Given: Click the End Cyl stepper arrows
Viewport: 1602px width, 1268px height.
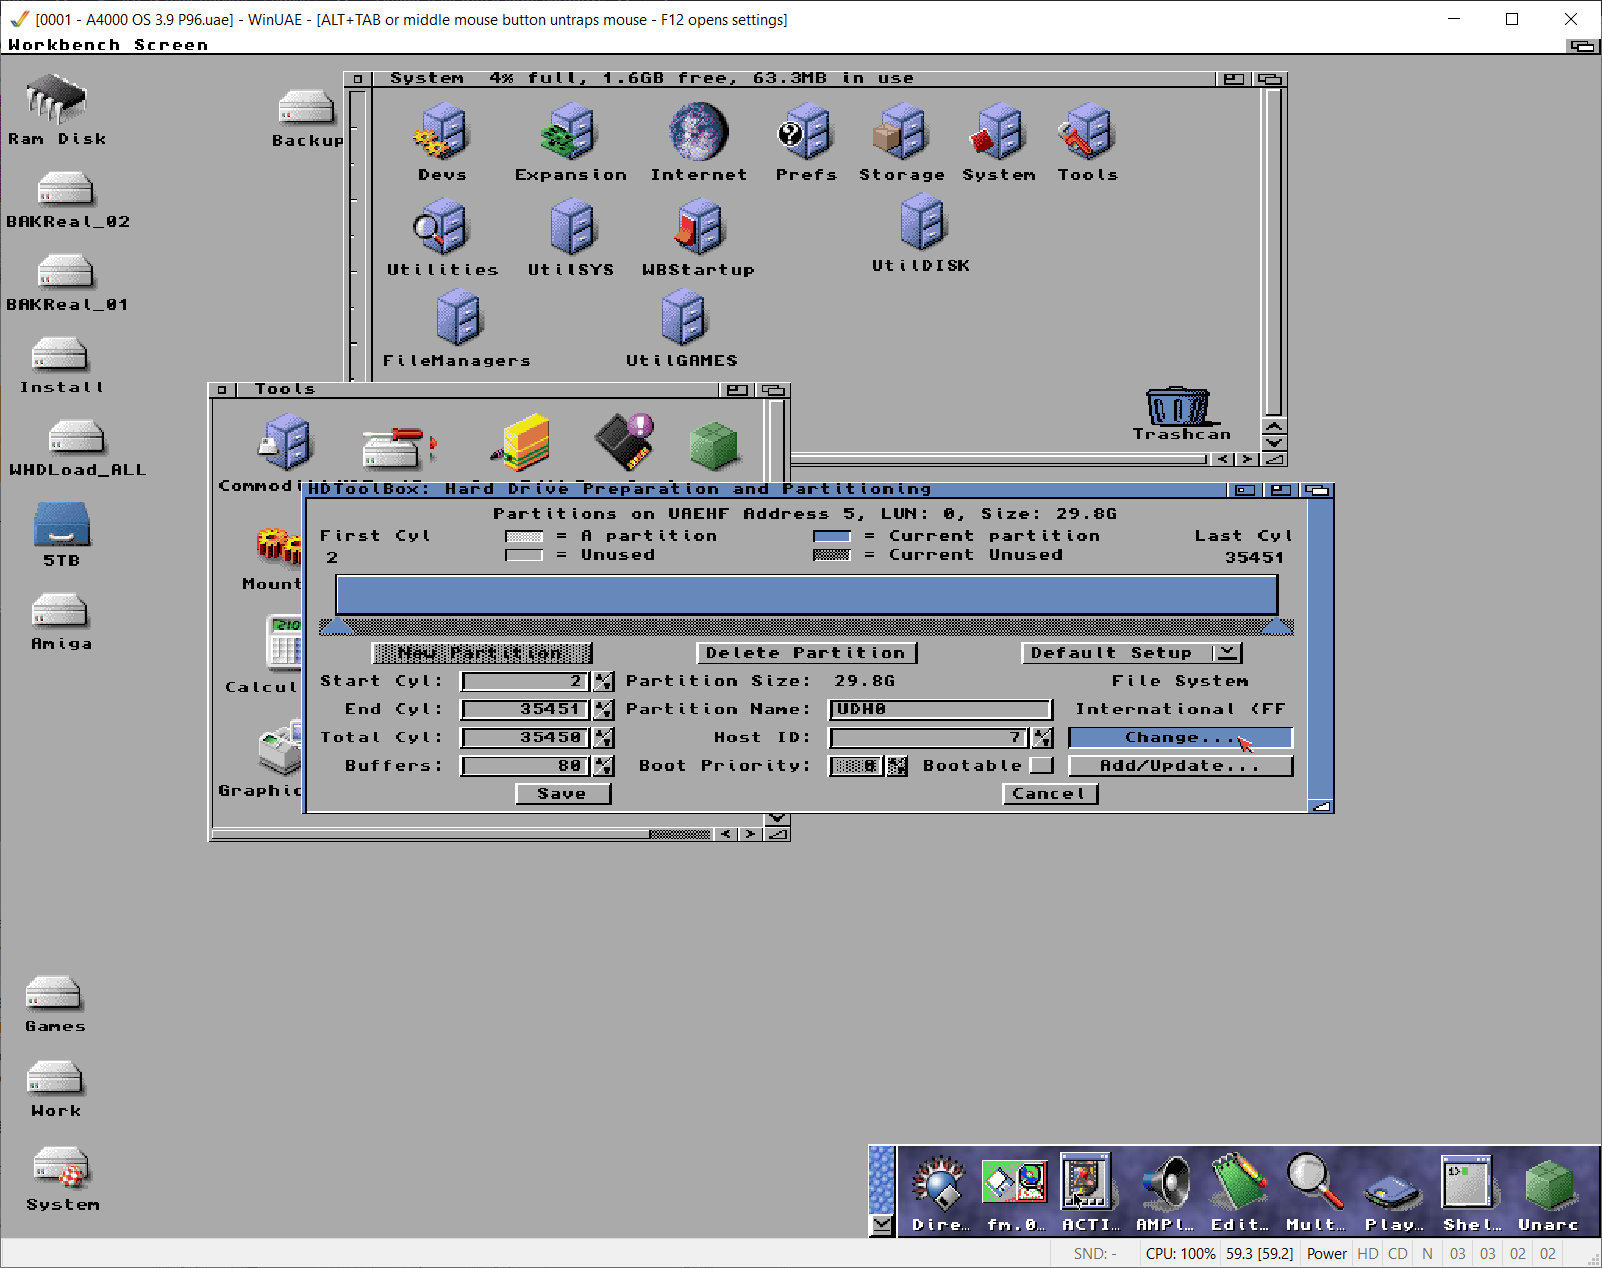Looking at the screenshot, I should pos(603,709).
